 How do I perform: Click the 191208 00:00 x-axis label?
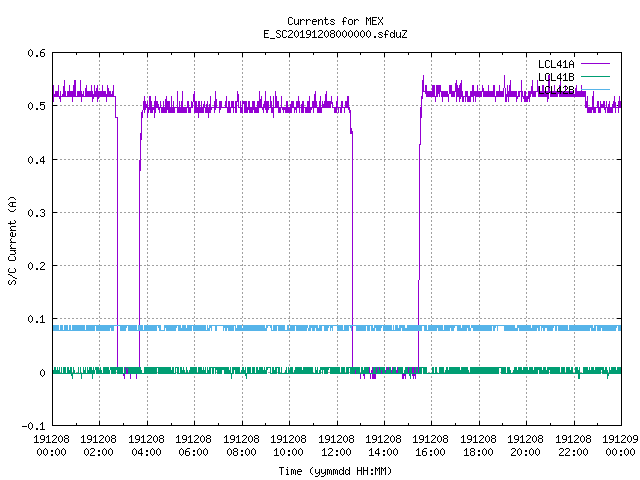[51, 445]
